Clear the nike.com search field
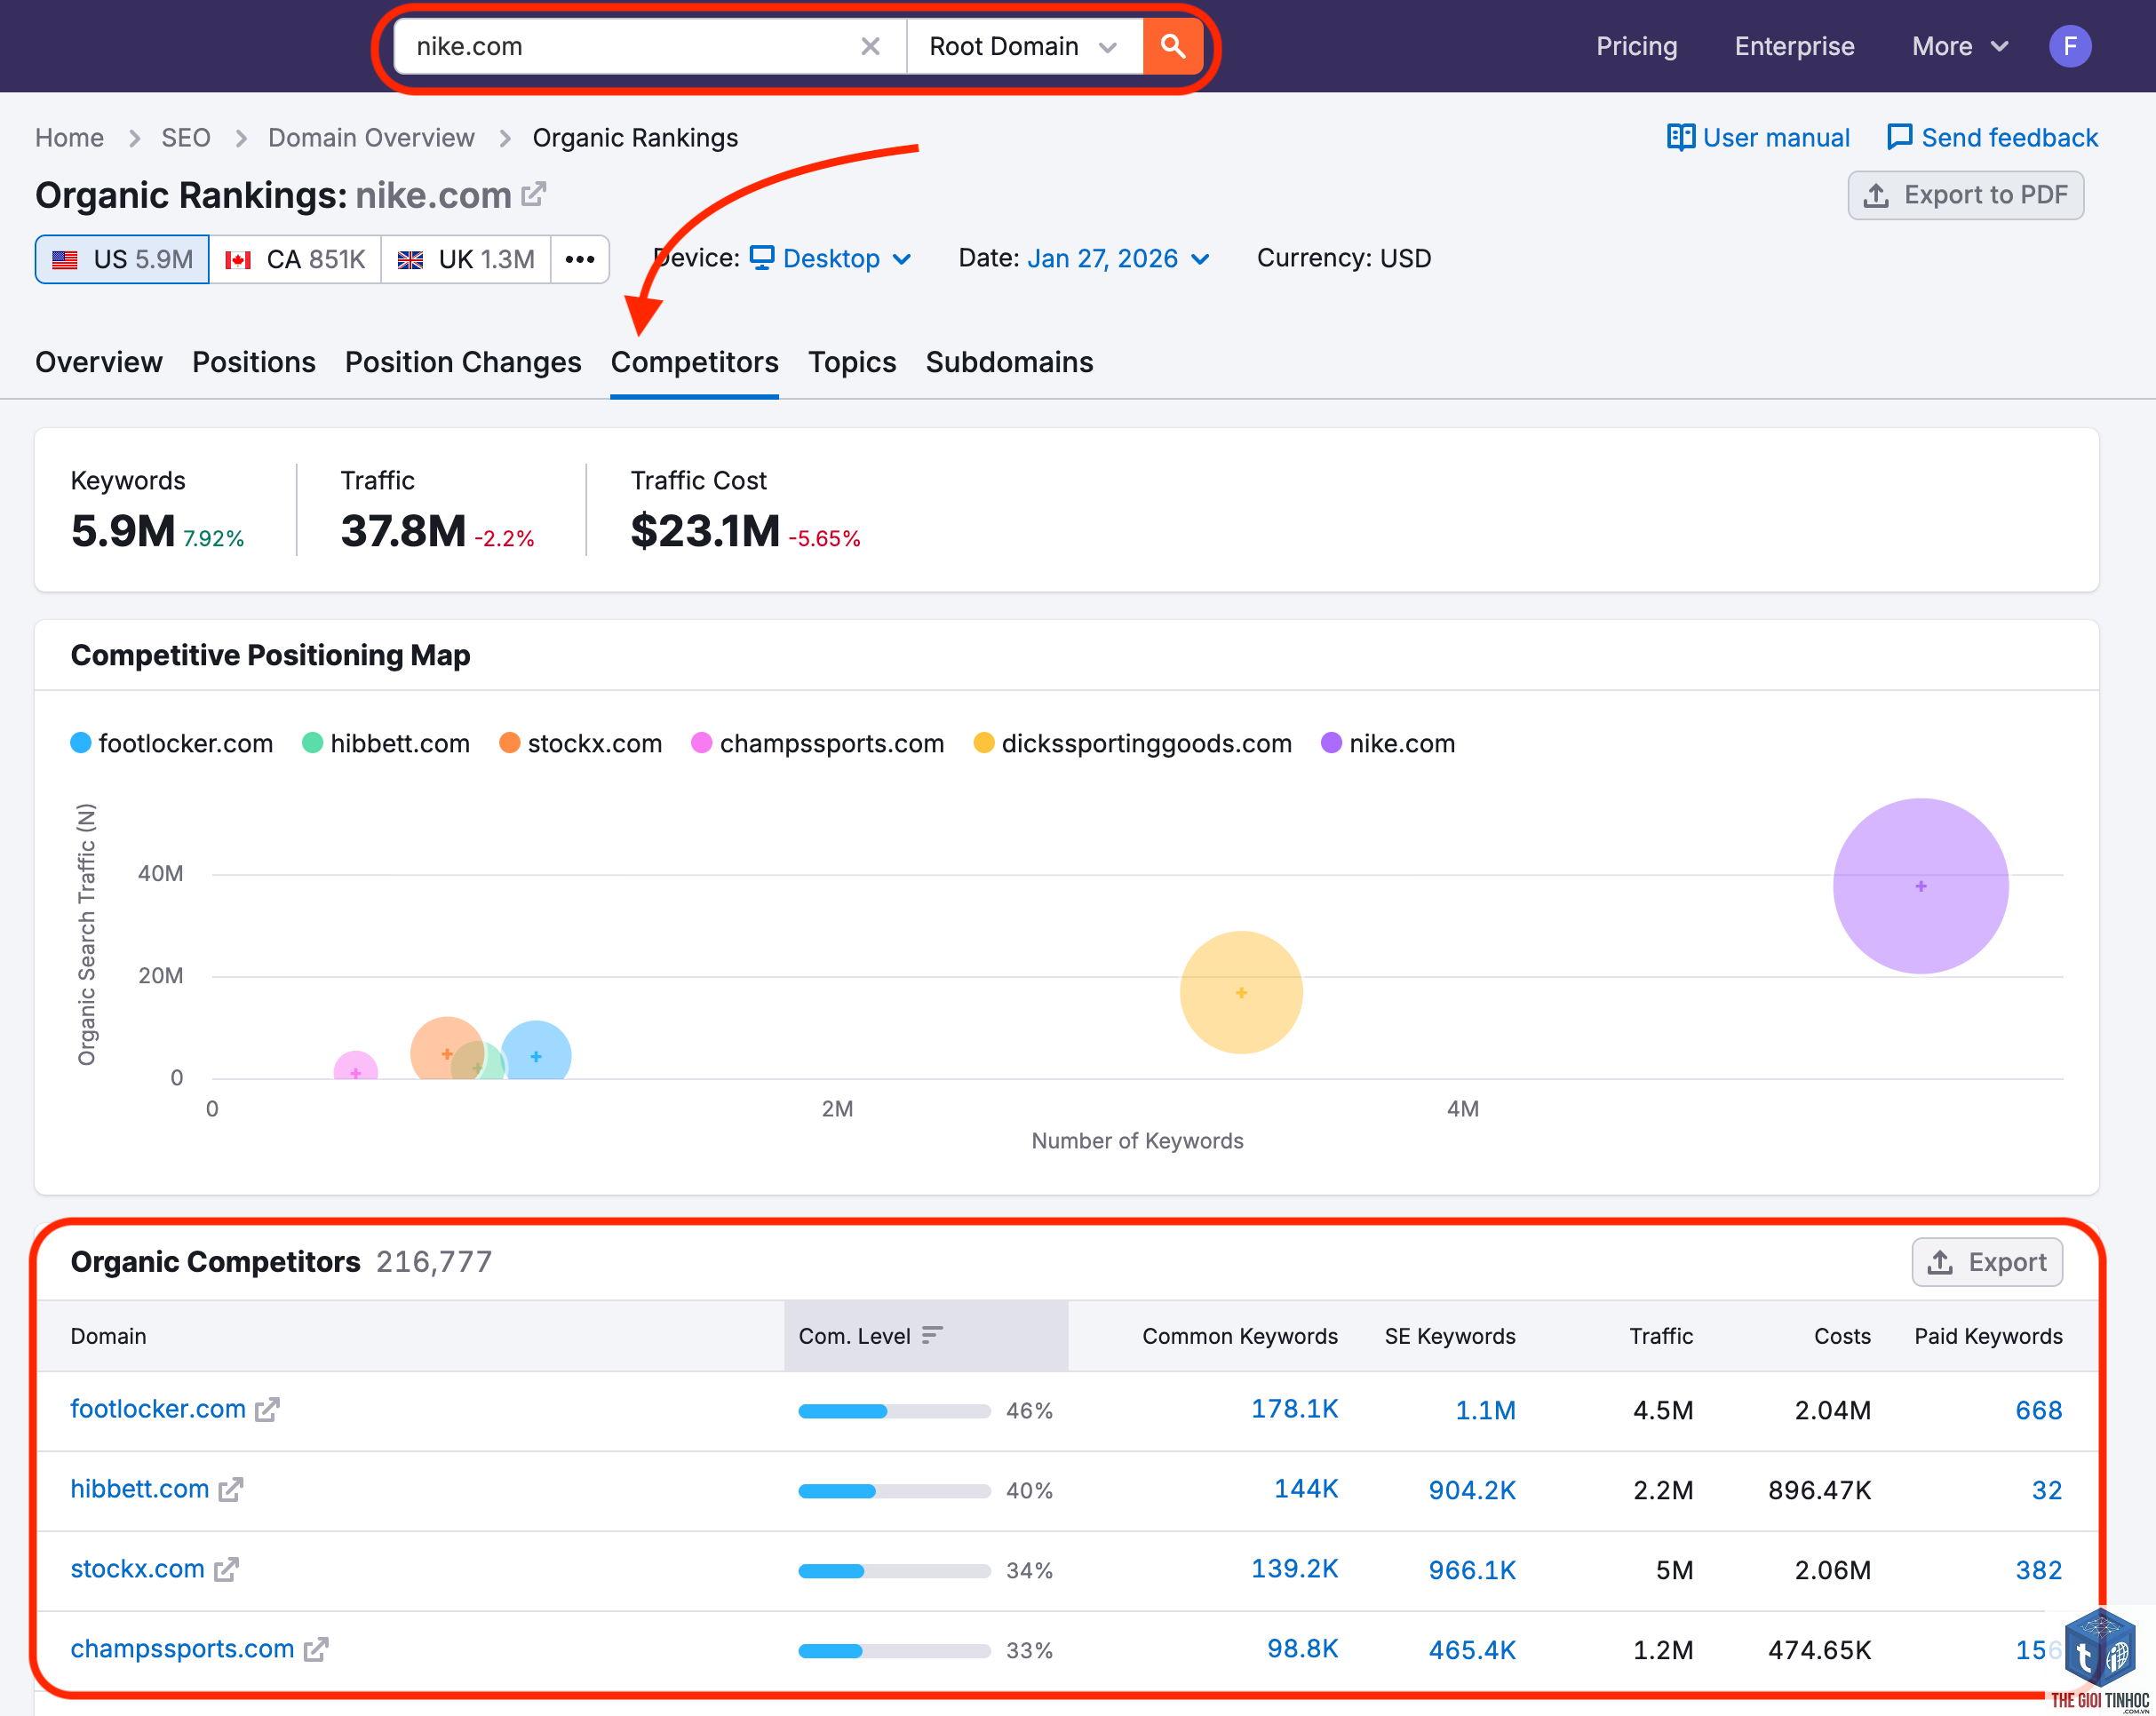The width and height of the screenshot is (2156, 1716). (x=870, y=46)
